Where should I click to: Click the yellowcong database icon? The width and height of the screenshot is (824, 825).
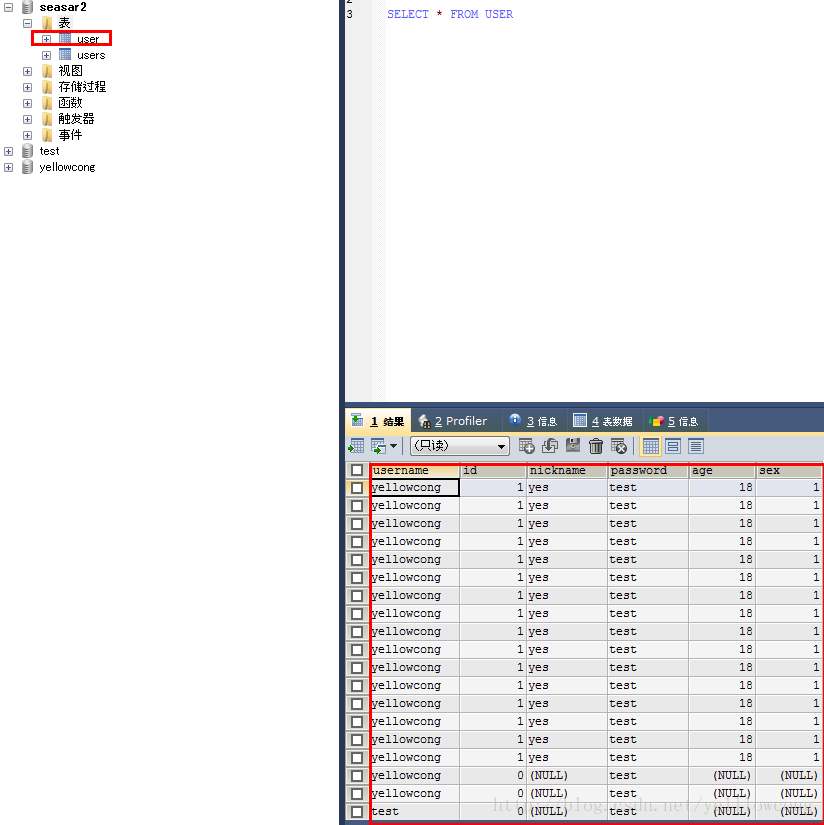point(27,167)
